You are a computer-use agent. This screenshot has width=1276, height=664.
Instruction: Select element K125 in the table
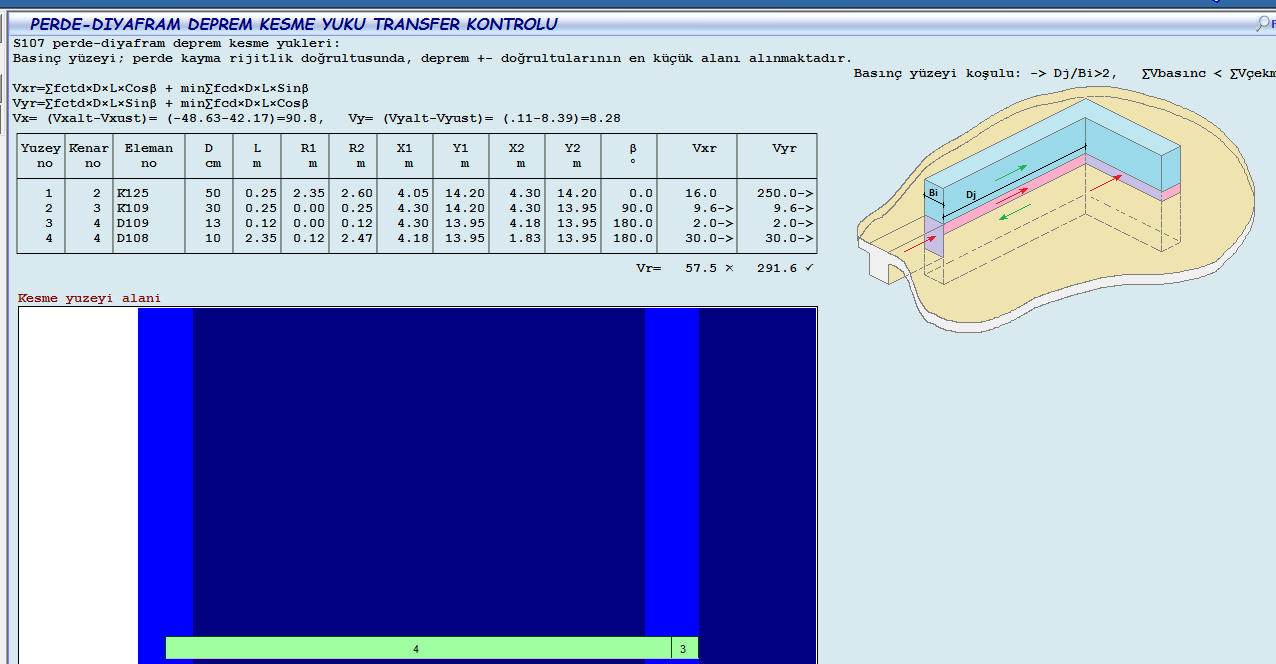point(133,193)
